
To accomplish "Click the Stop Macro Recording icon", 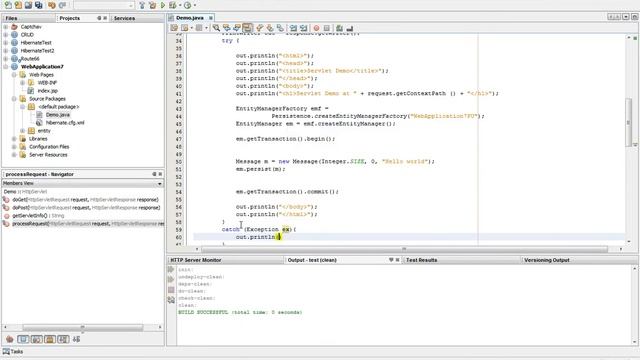I will coord(327,28).
